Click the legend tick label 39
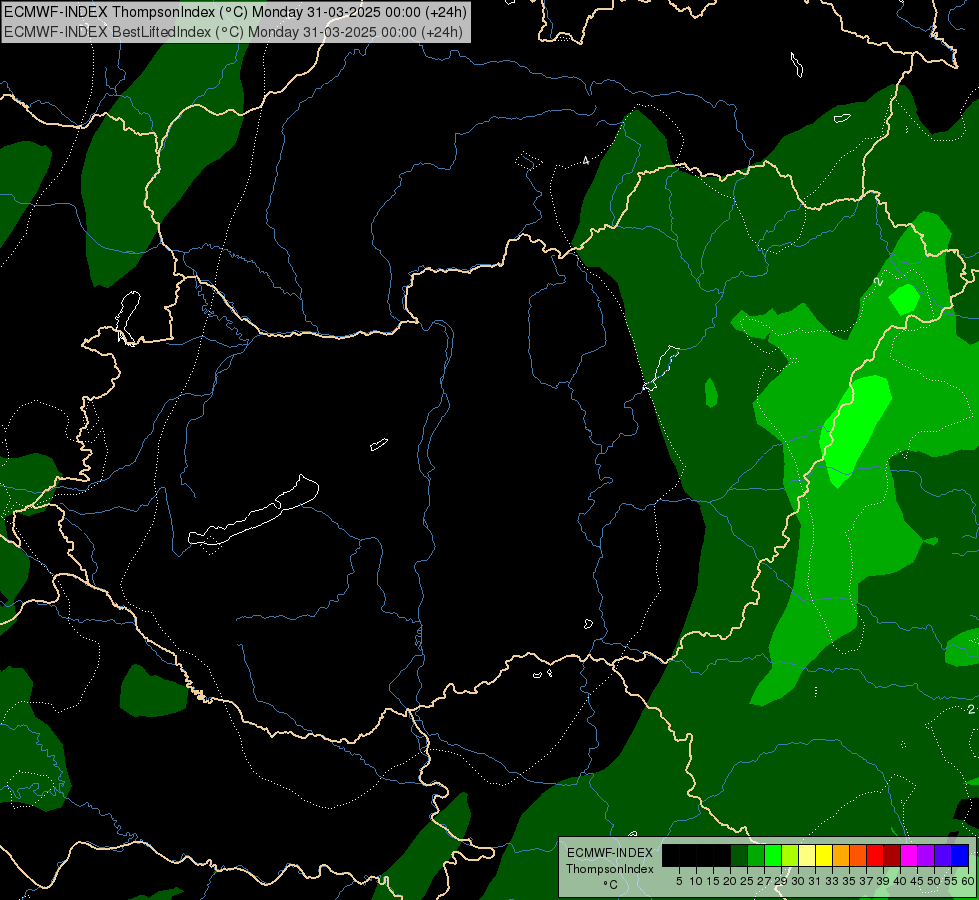This screenshot has width=979, height=900. [883, 881]
